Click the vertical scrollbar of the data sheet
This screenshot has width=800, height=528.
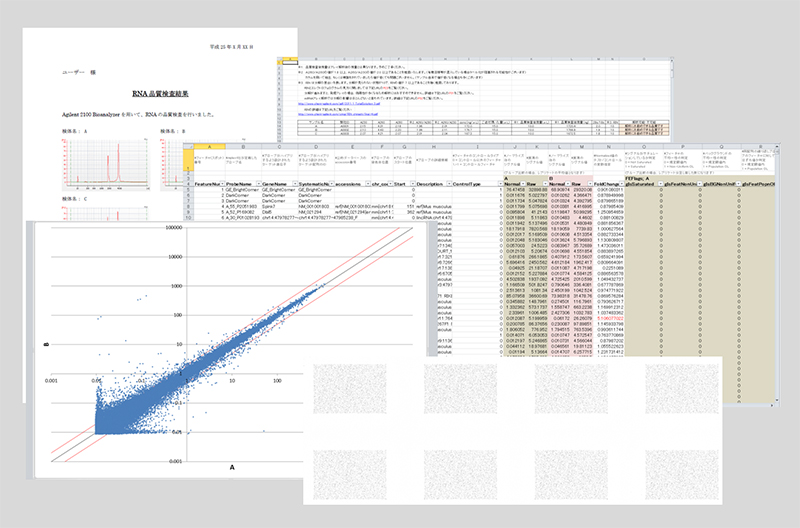(x=777, y=275)
